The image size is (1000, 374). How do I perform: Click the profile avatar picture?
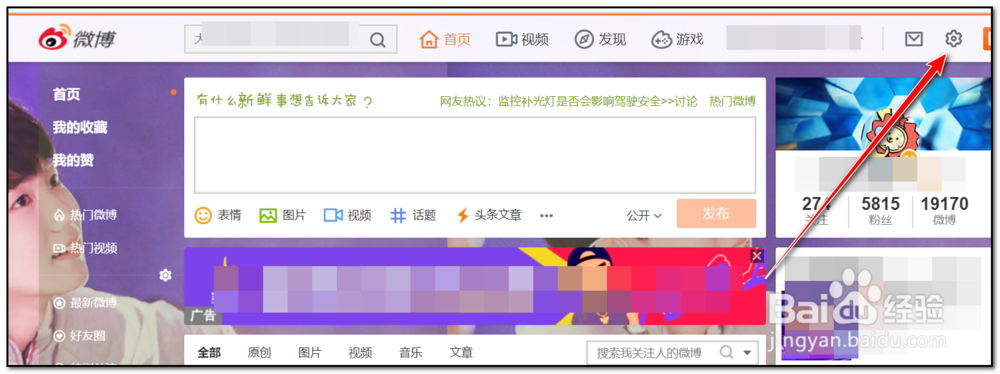point(893,135)
